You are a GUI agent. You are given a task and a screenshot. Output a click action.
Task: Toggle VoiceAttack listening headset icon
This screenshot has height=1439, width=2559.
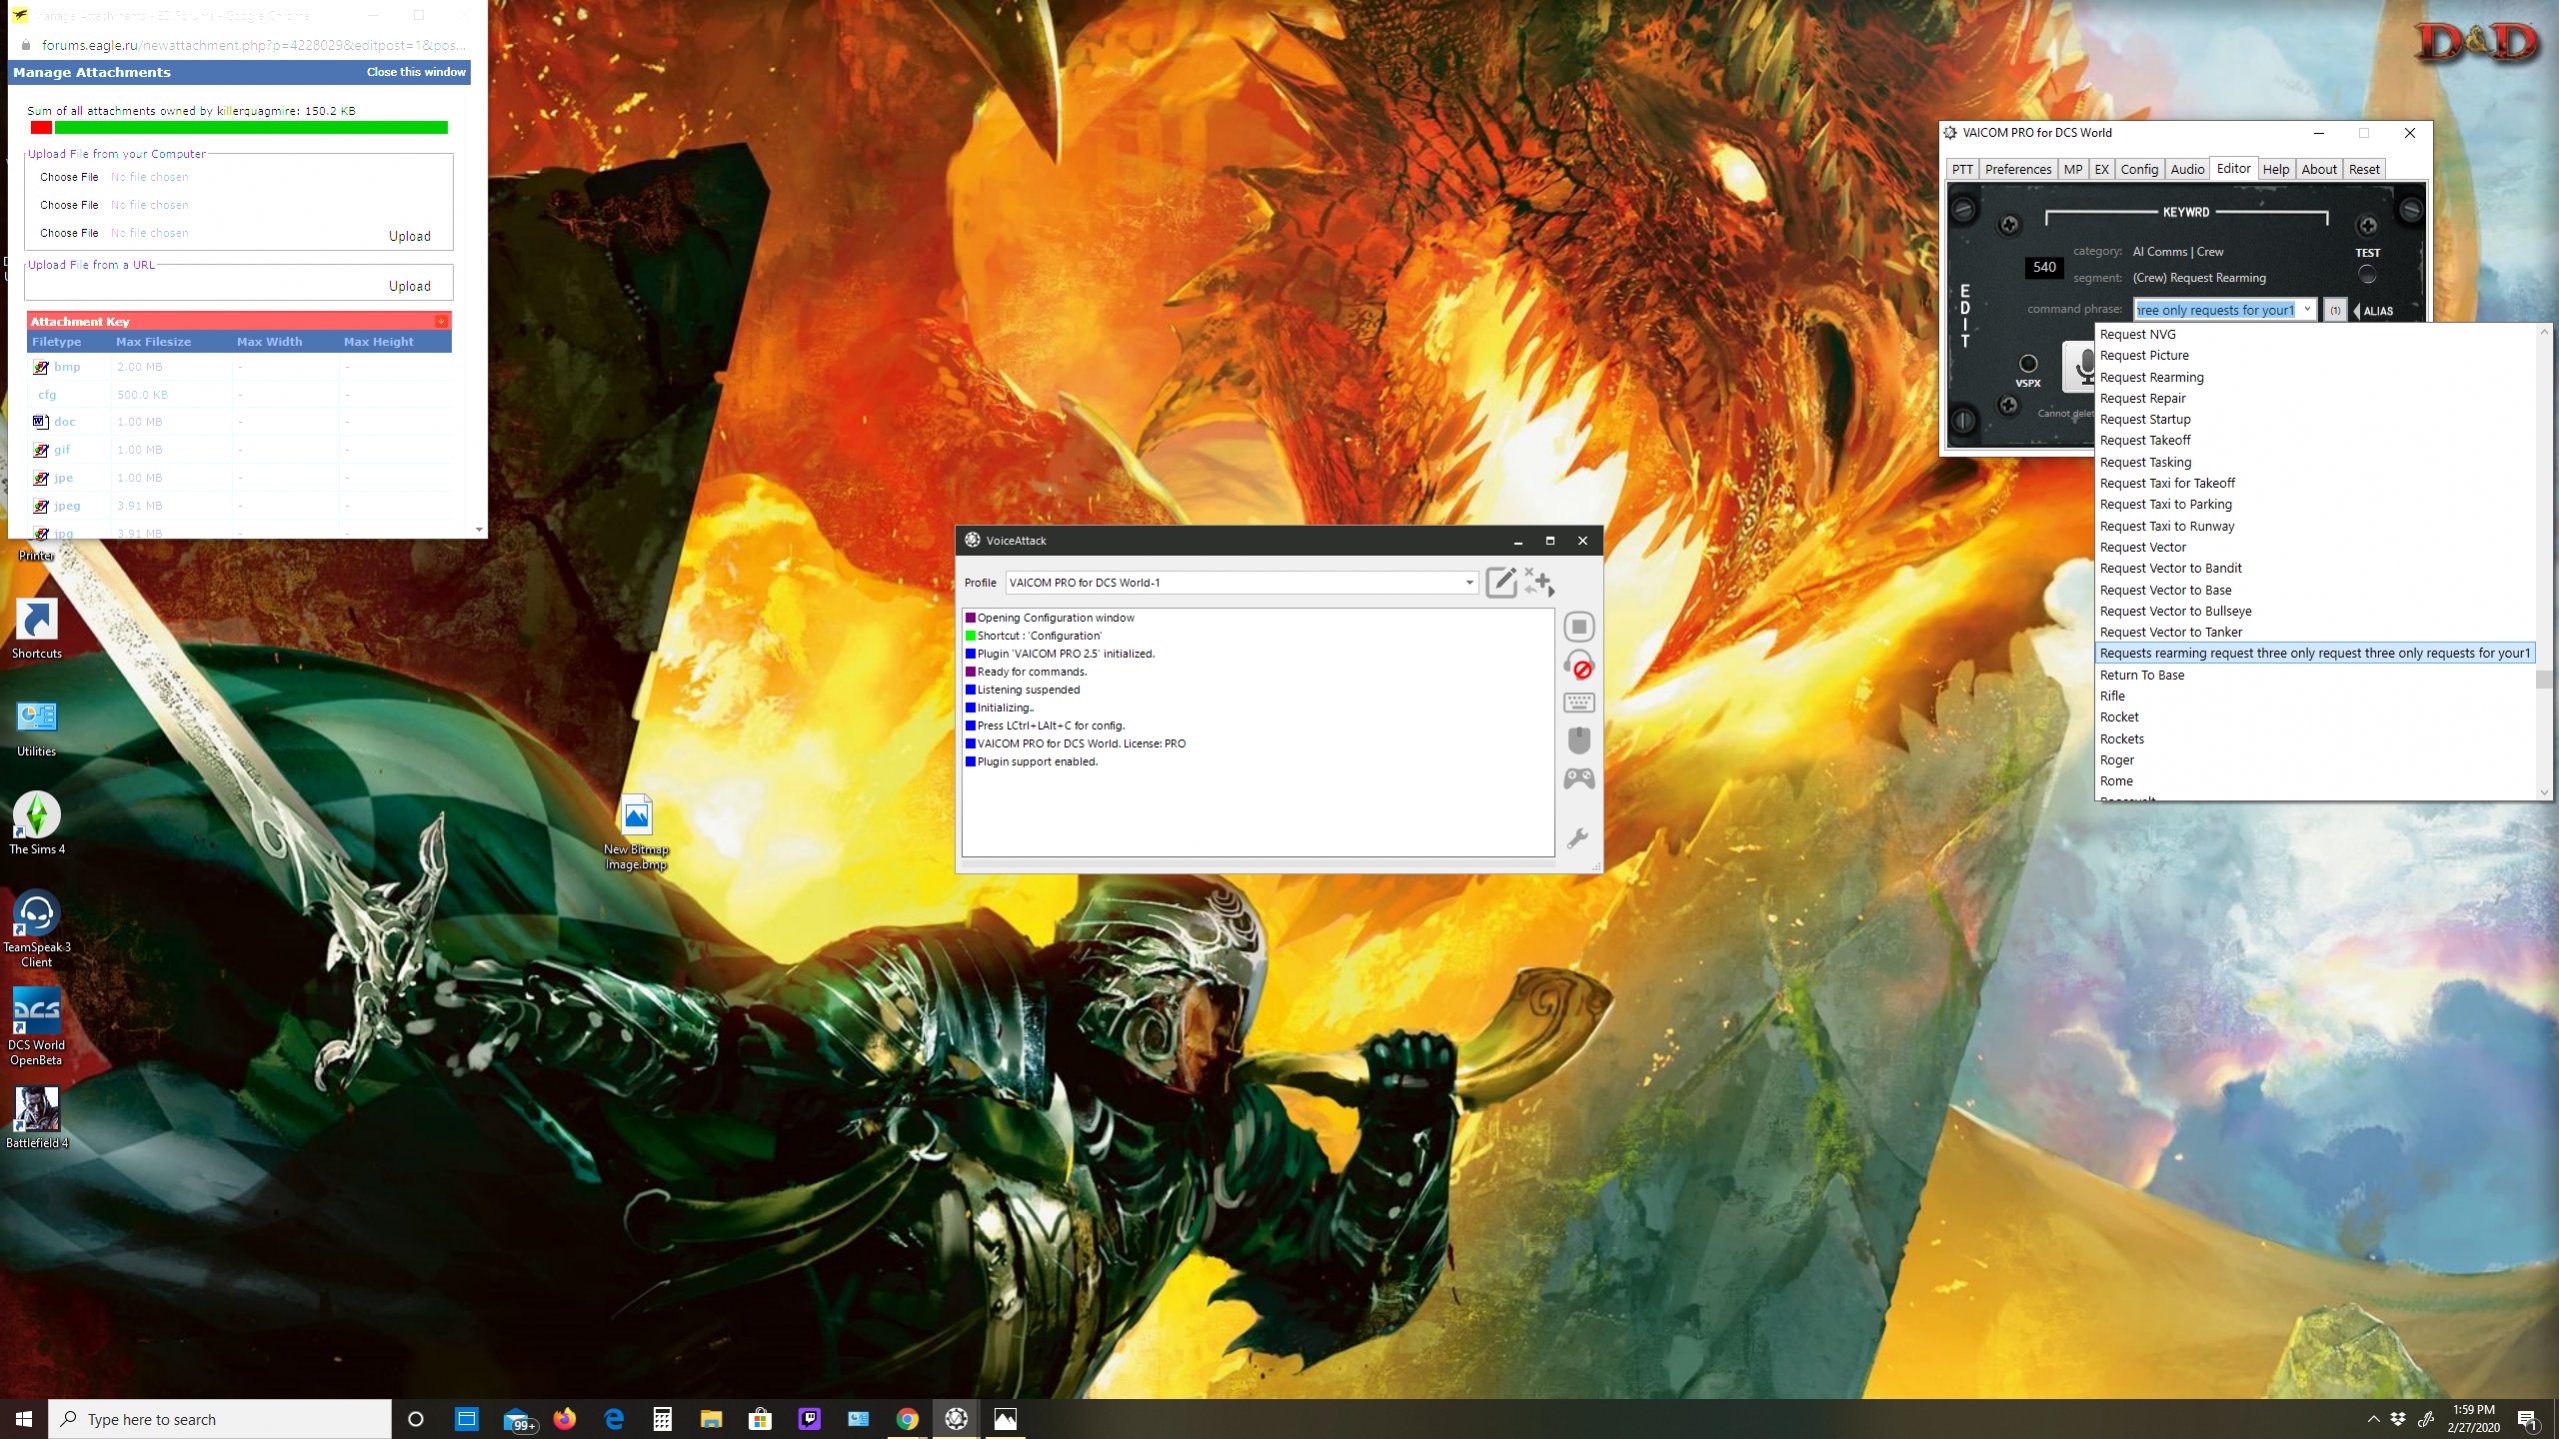coord(1579,666)
